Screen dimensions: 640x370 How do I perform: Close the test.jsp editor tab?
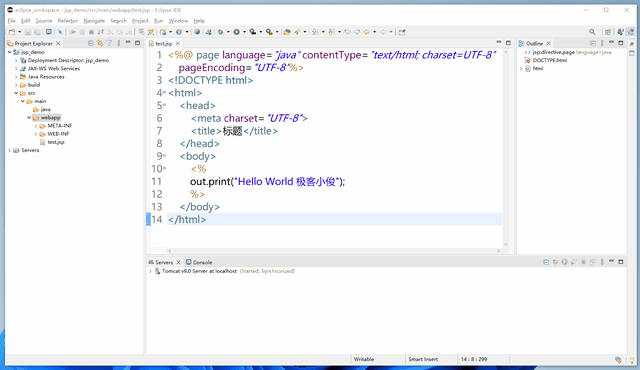(x=178, y=43)
